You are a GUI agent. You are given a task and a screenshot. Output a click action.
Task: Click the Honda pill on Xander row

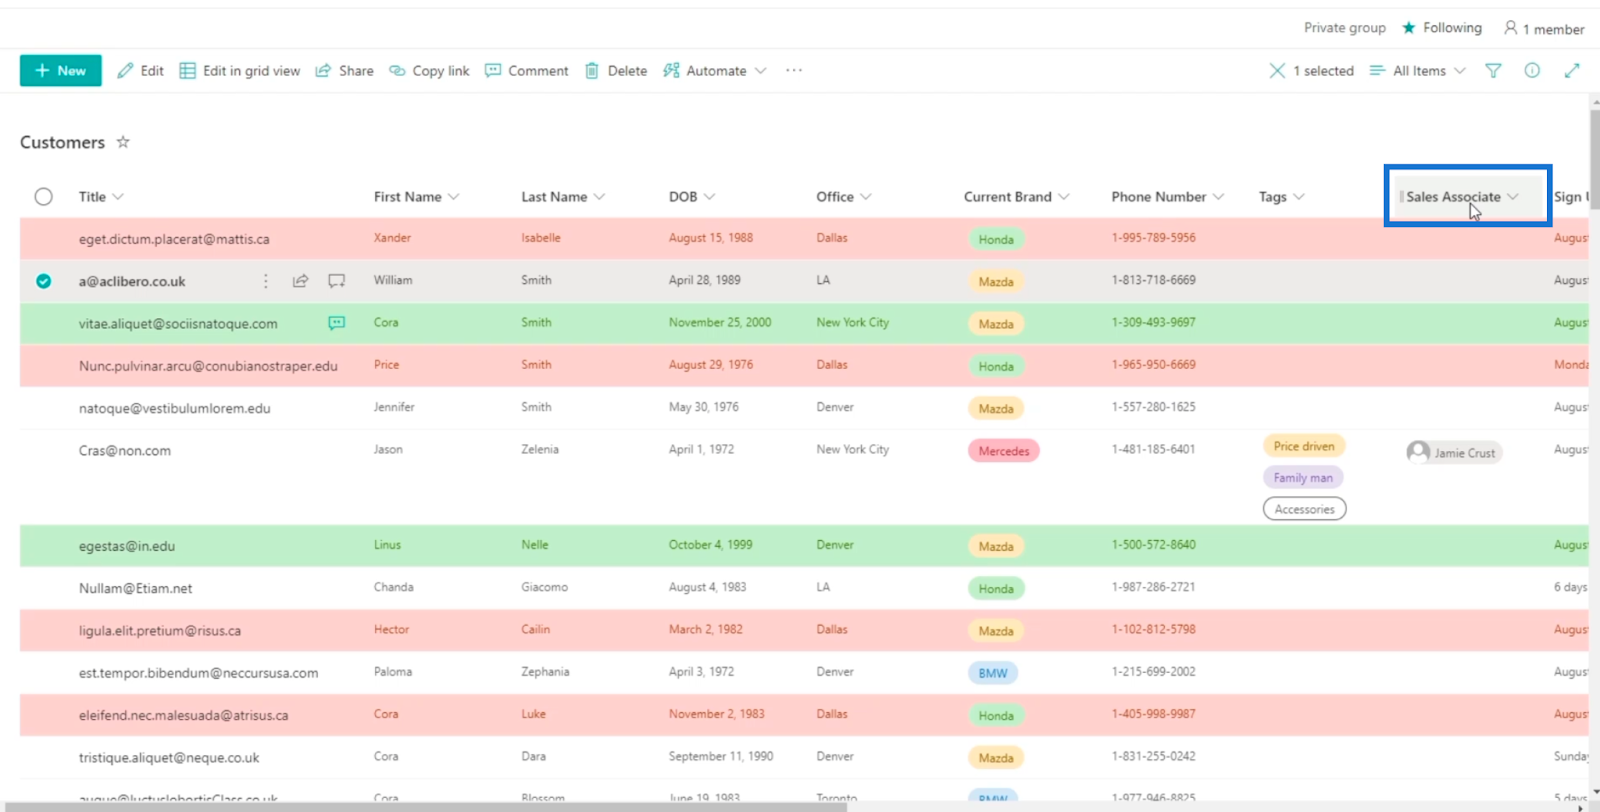click(x=996, y=240)
